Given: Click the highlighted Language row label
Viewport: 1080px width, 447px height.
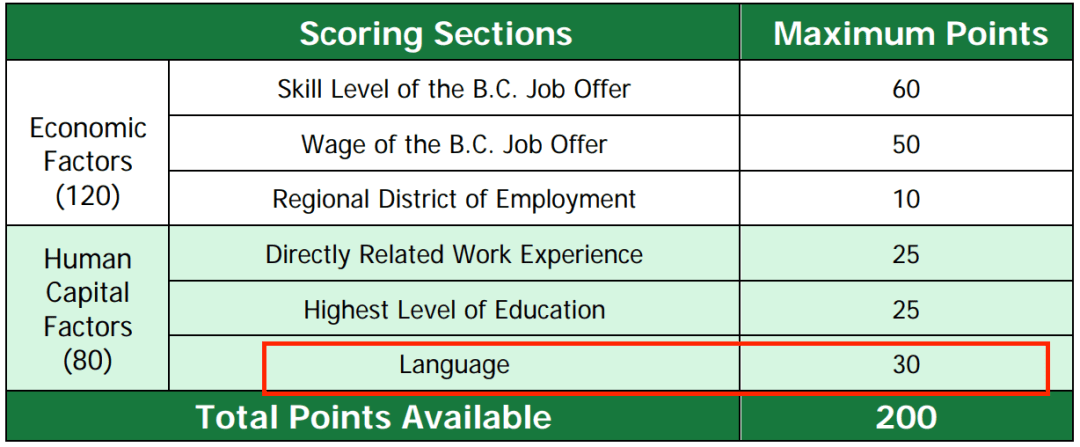Looking at the screenshot, I should pos(454,365).
